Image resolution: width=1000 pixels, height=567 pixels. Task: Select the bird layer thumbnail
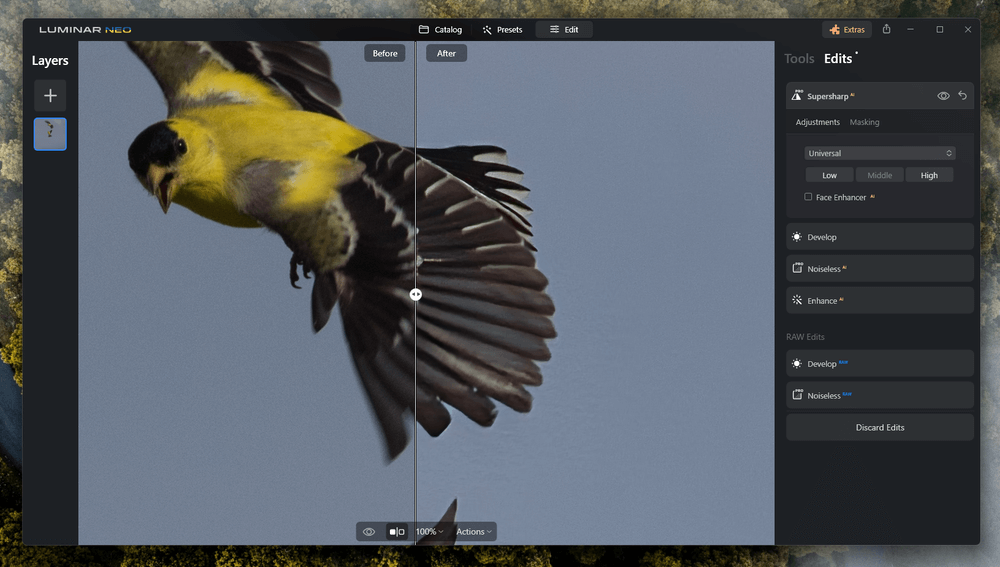[50, 134]
